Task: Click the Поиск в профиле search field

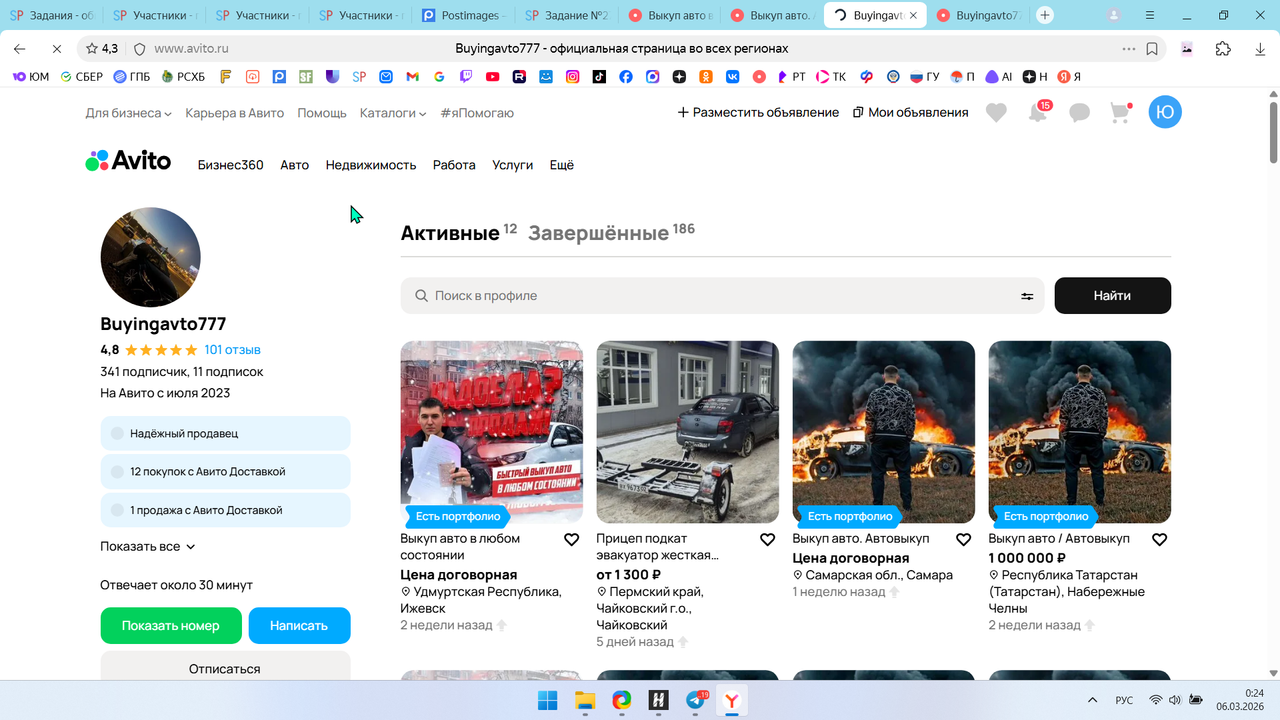Action: tap(722, 296)
